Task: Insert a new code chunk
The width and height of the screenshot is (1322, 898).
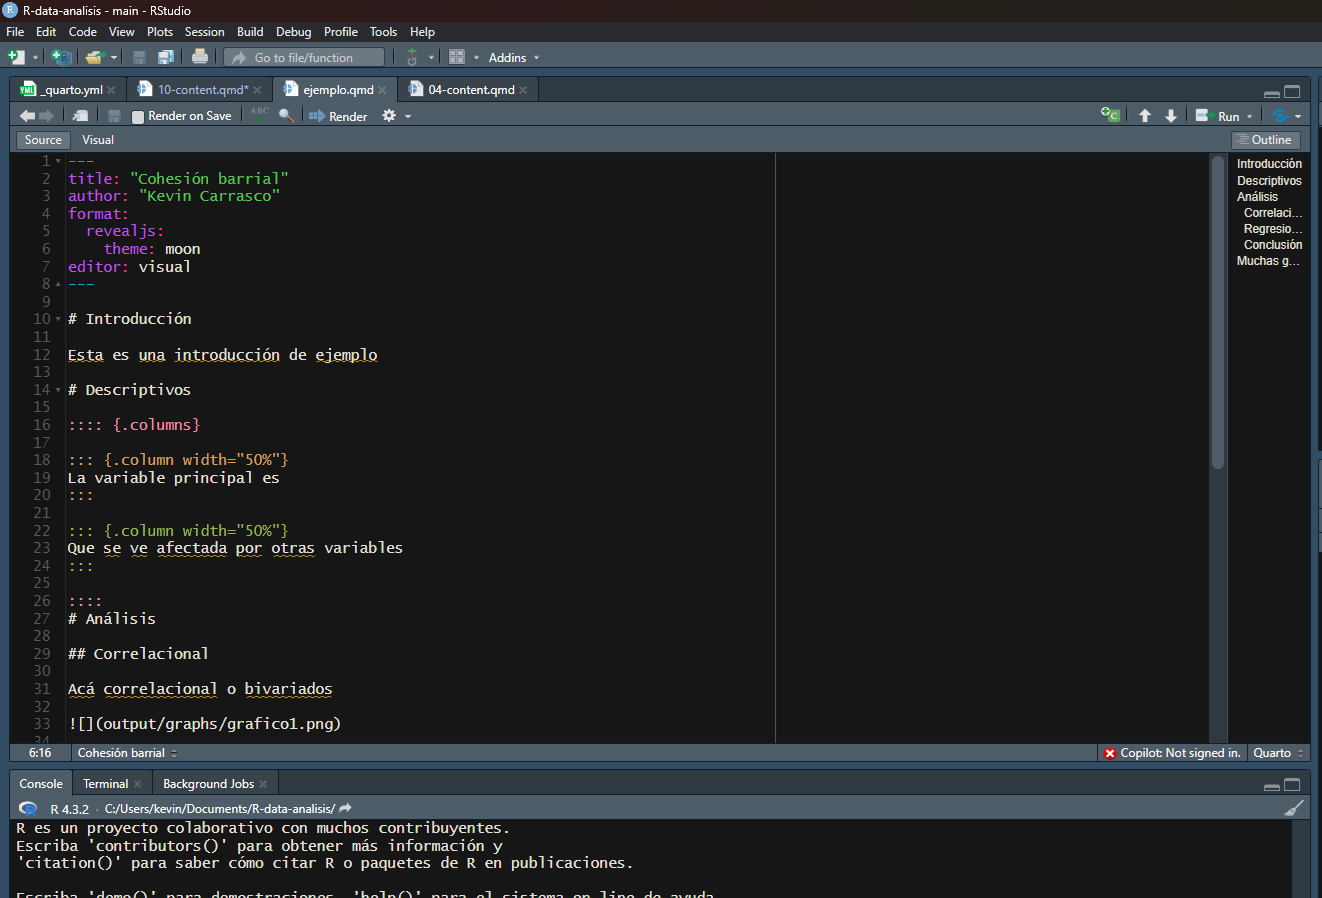Action: point(1109,115)
